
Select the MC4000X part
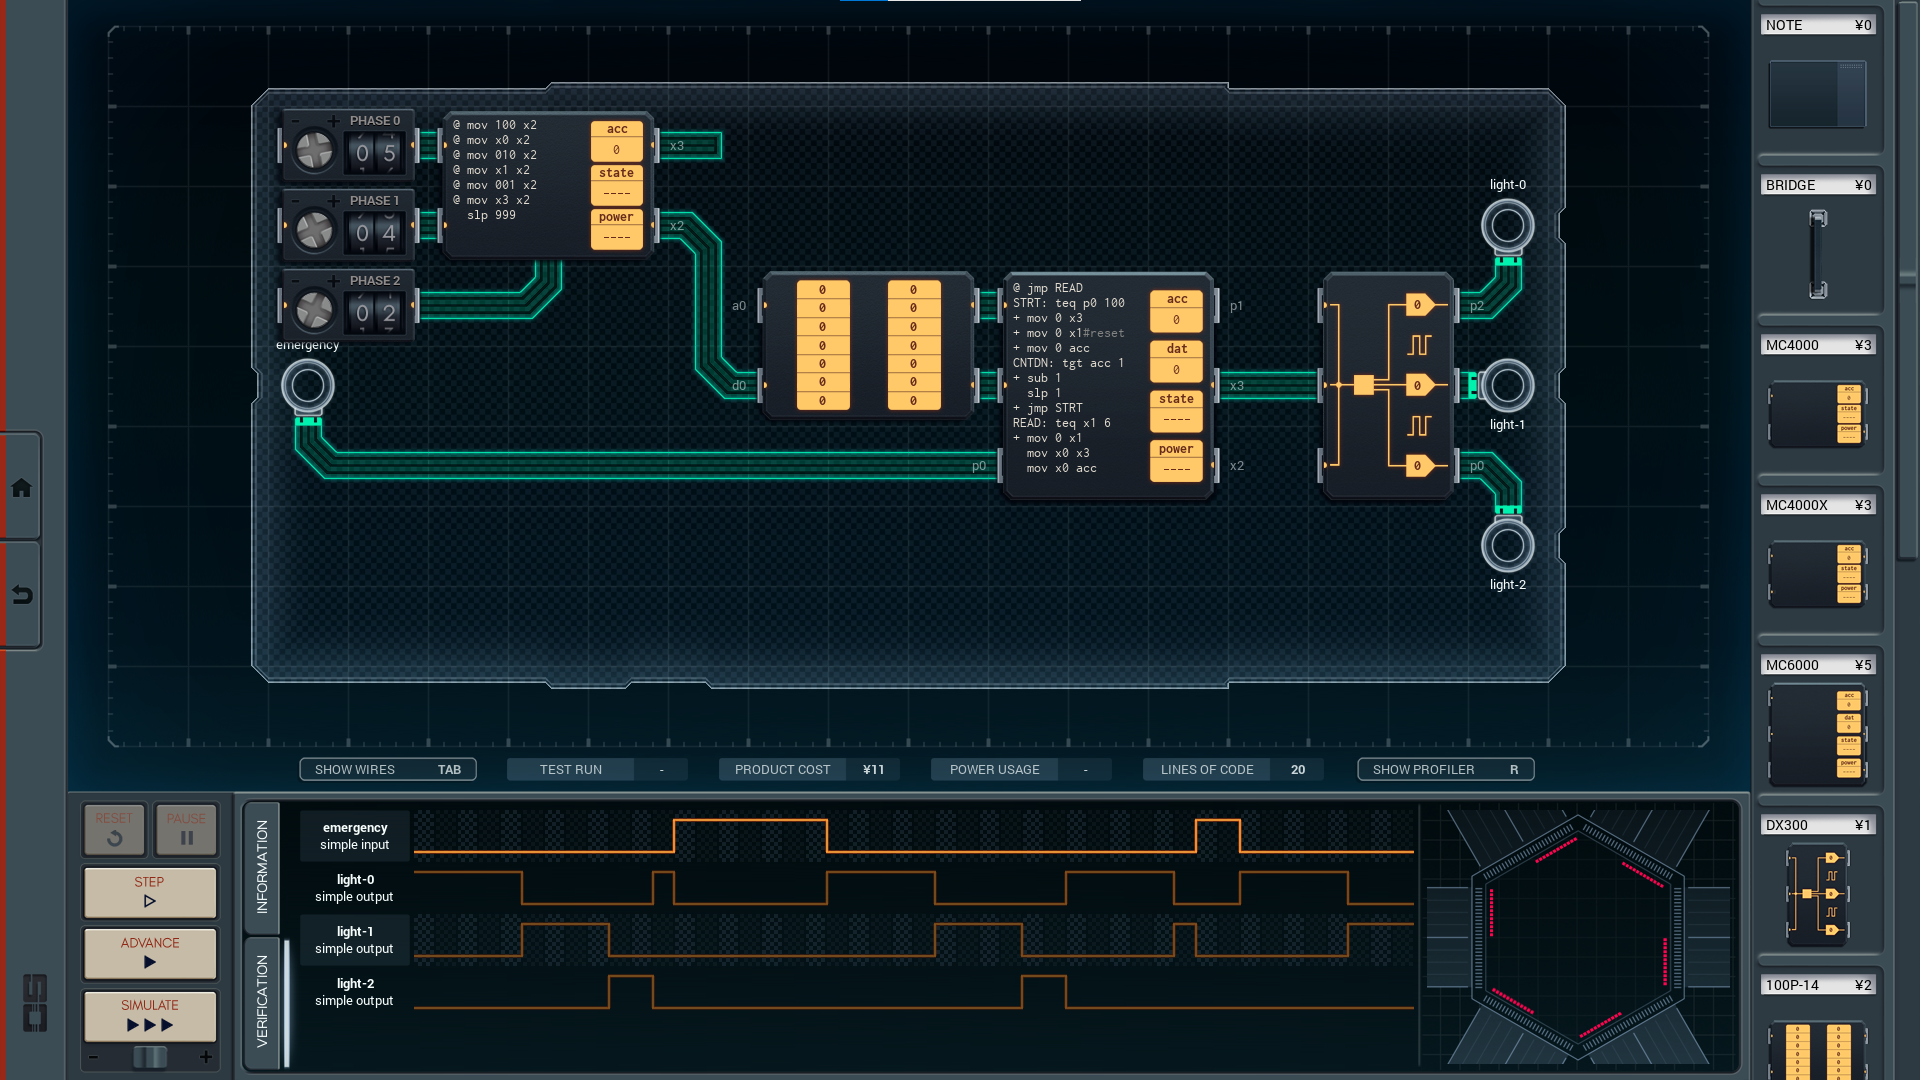pyautogui.click(x=1817, y=574)
